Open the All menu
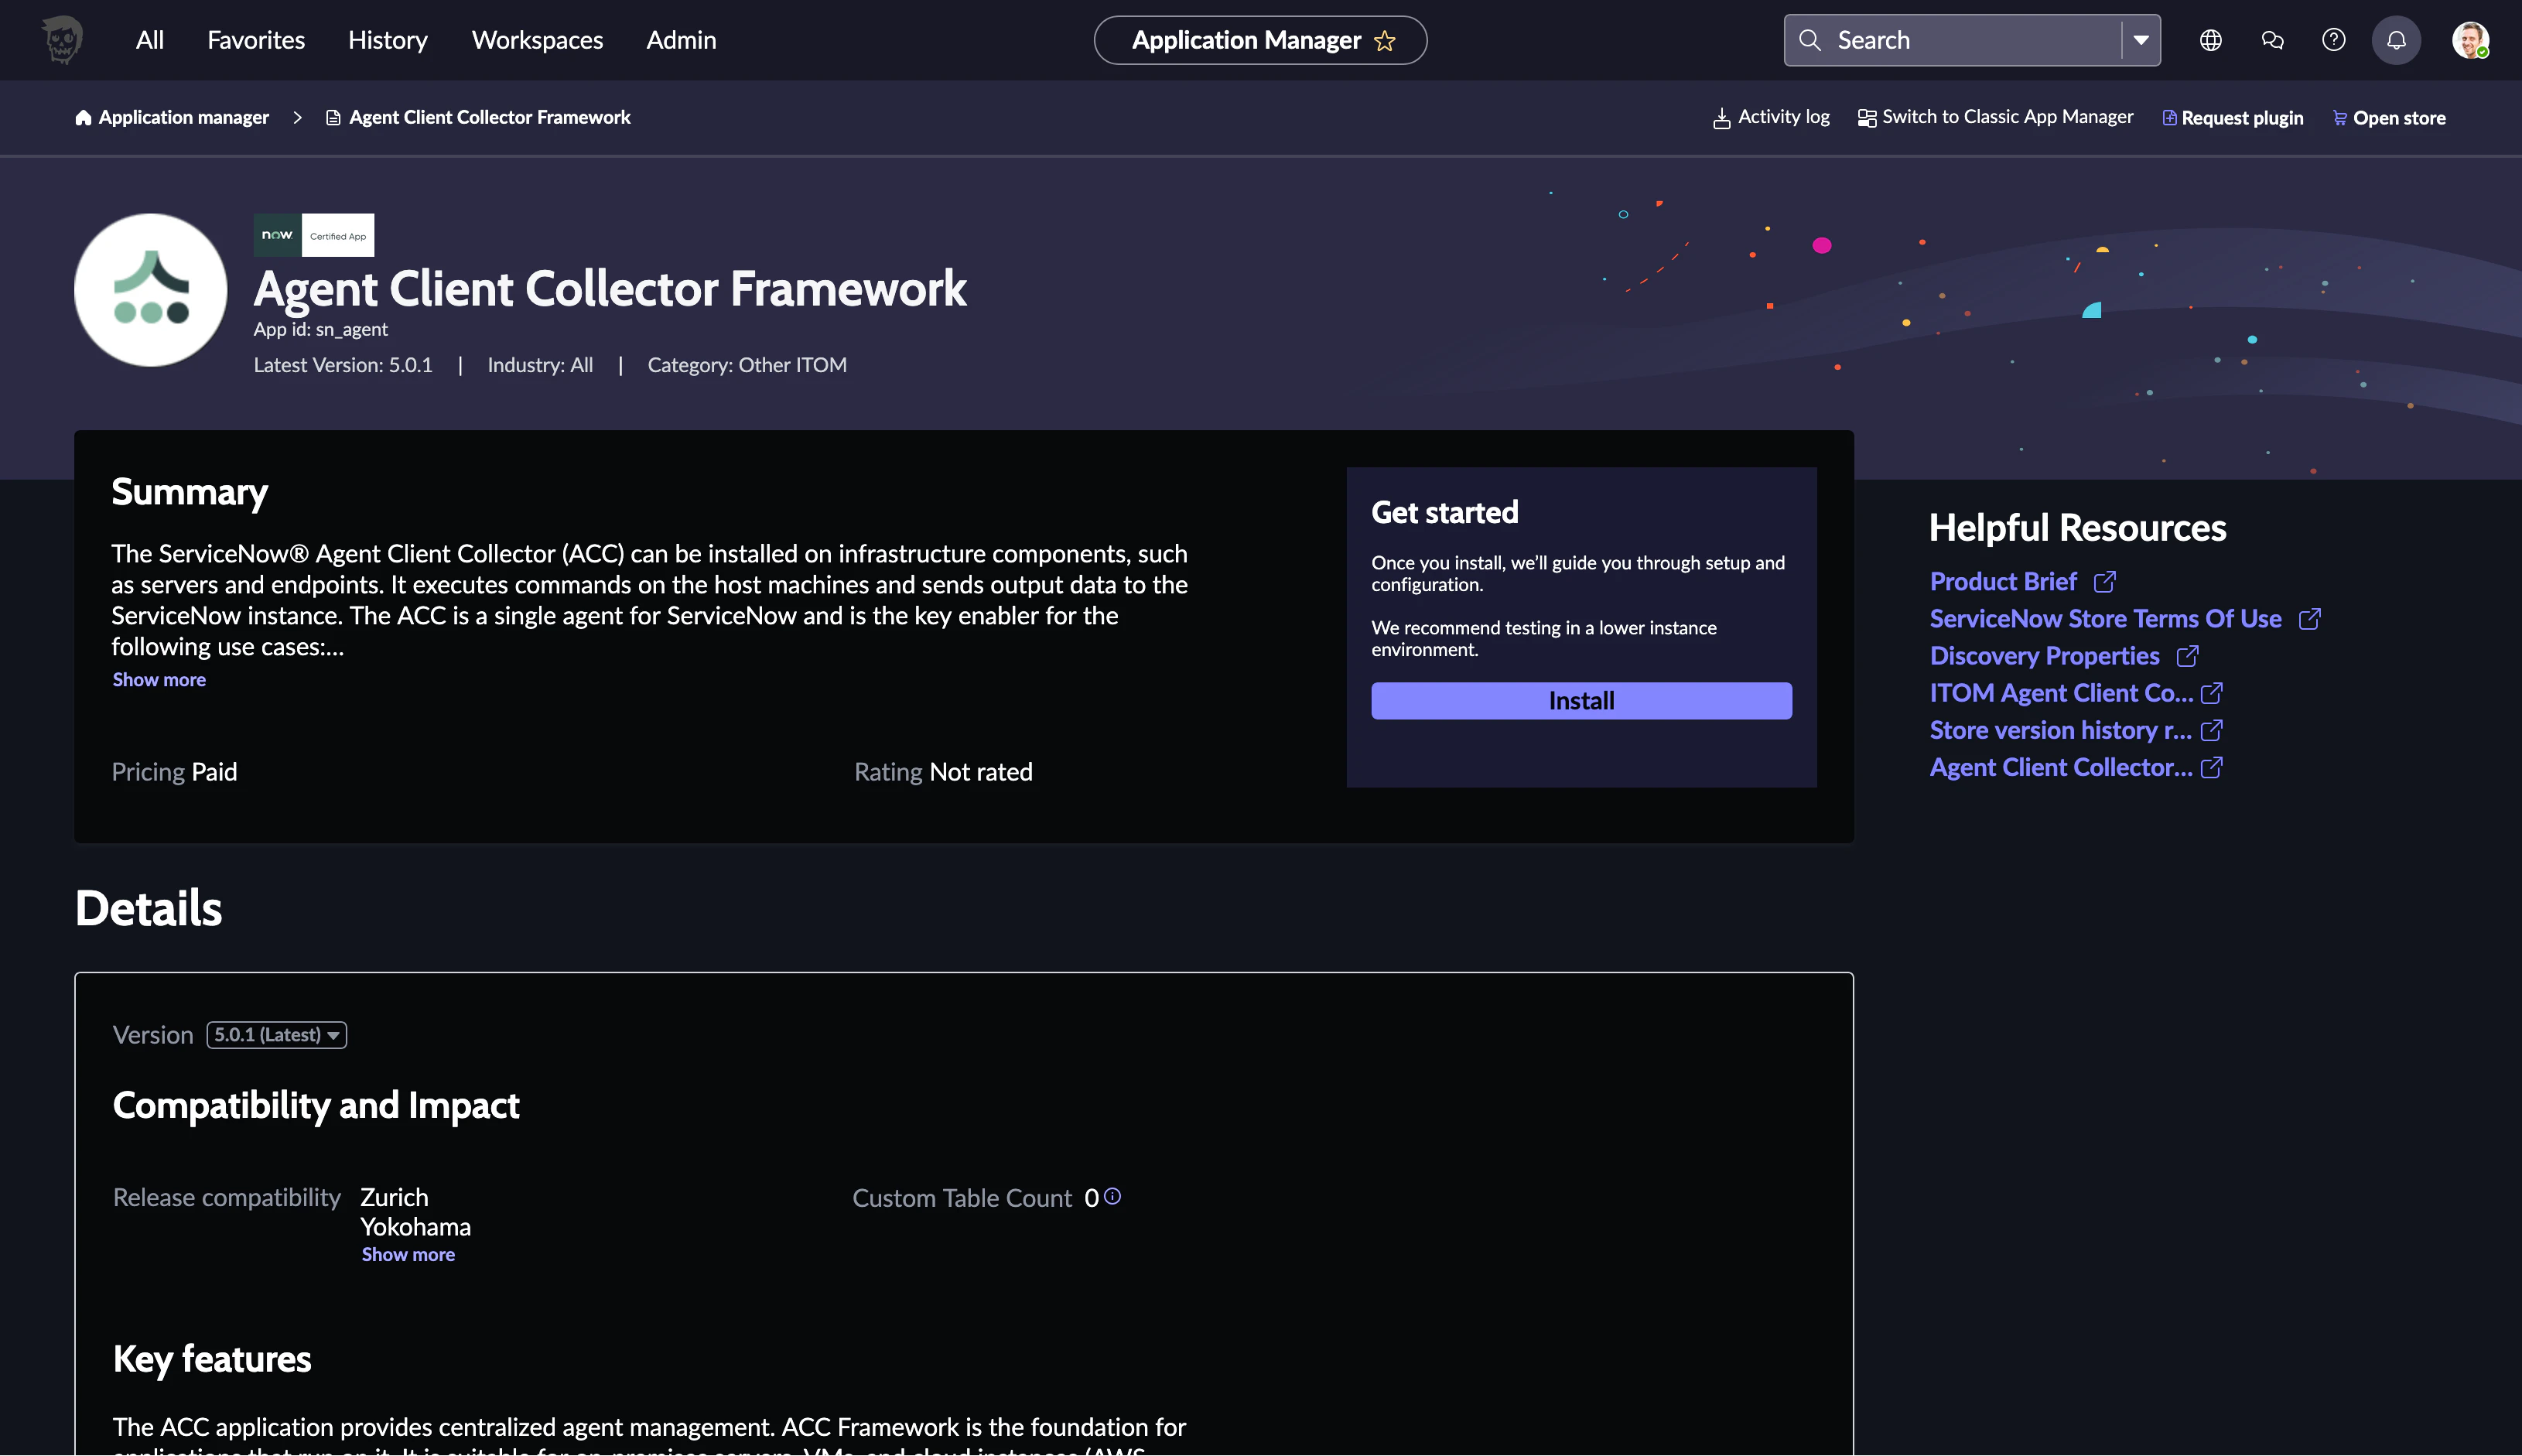Screen dimensions: 2522x1456 150,40
